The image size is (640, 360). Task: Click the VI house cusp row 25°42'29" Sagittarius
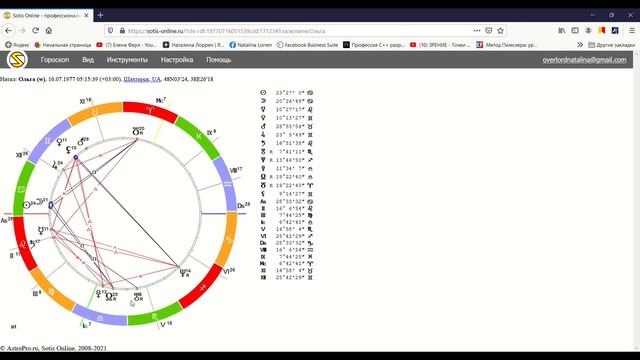point(287,236)
